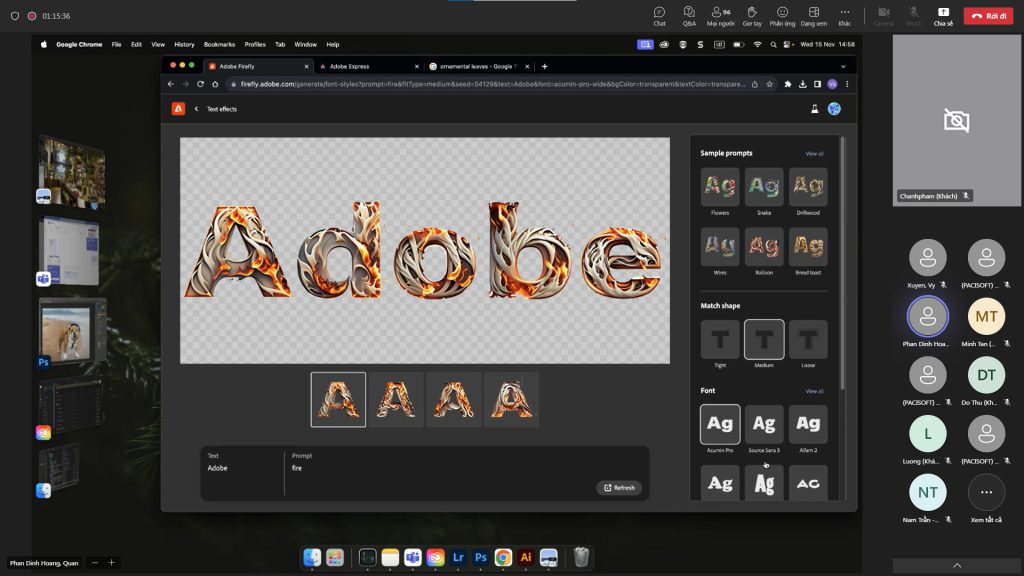Show the participants list (Mọi người)
Screen dimensions: 1024x576
point(720,16)
